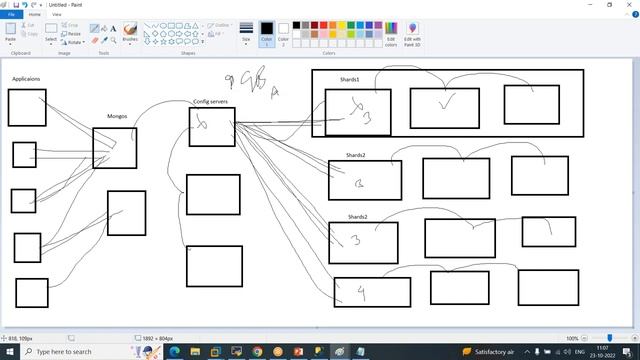Select the Down arrow shape
Image resolution: width=640 pixels, height=360 pixels.
147,42
